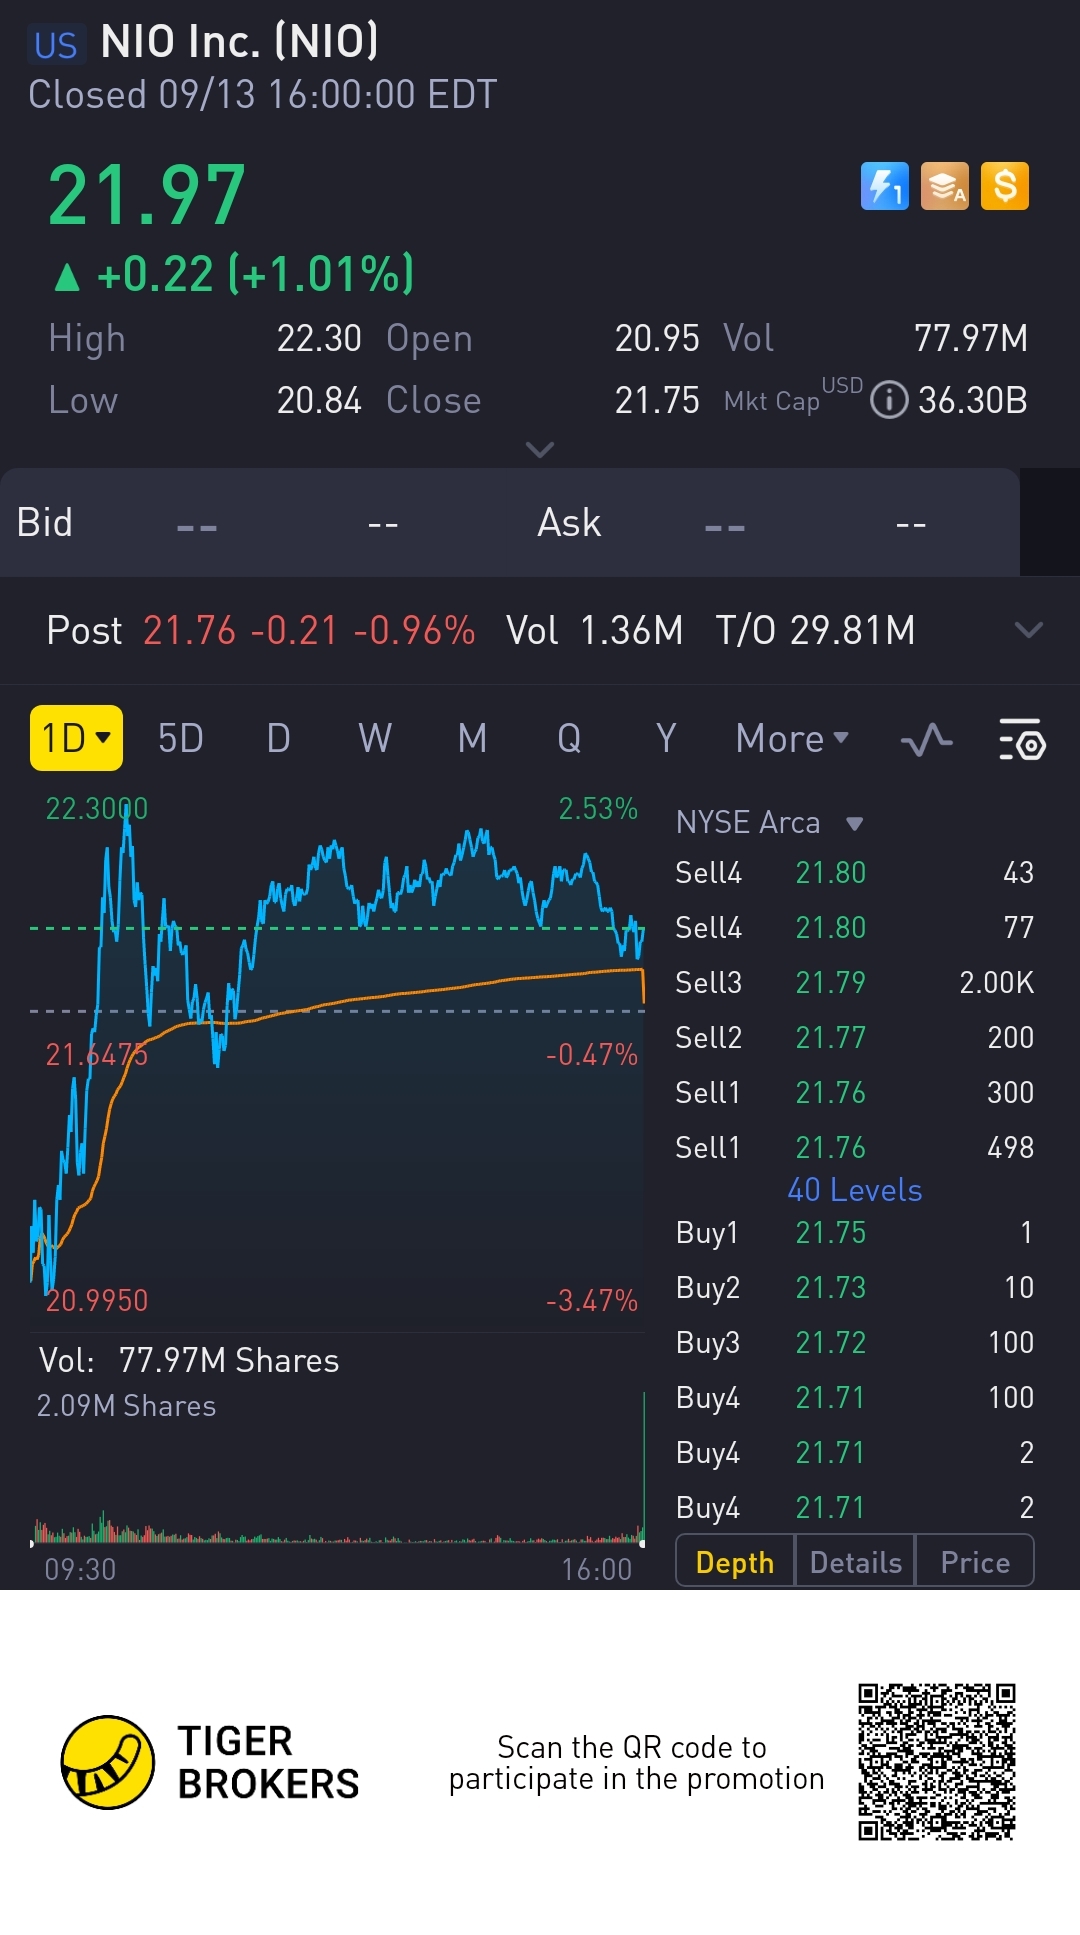Open the 40 Levels link
Image resolution: width=1080 pixels, height=1935 pixels.
854,1190
